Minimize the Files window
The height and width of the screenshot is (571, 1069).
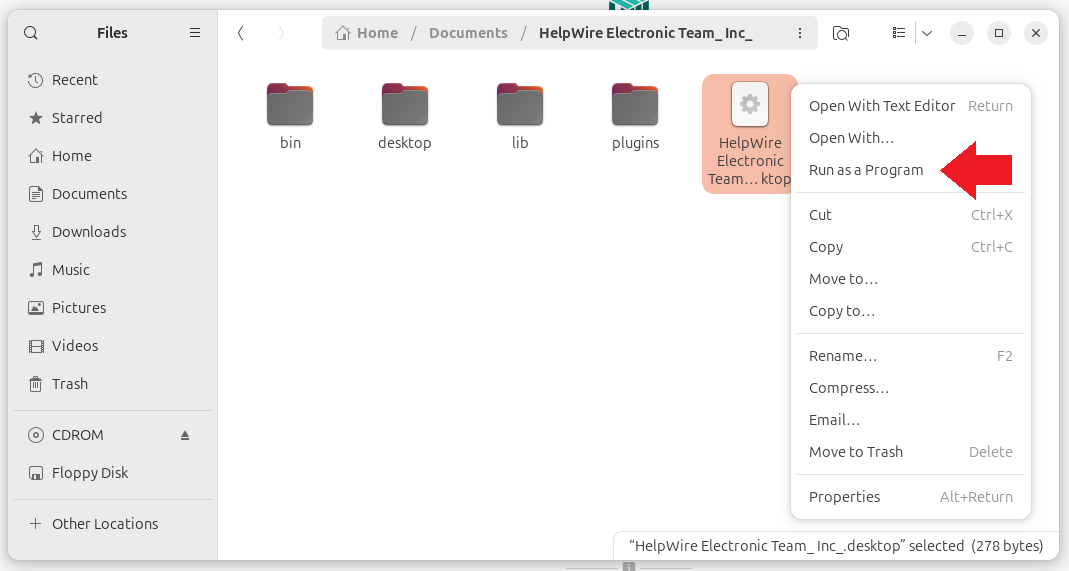962,33
